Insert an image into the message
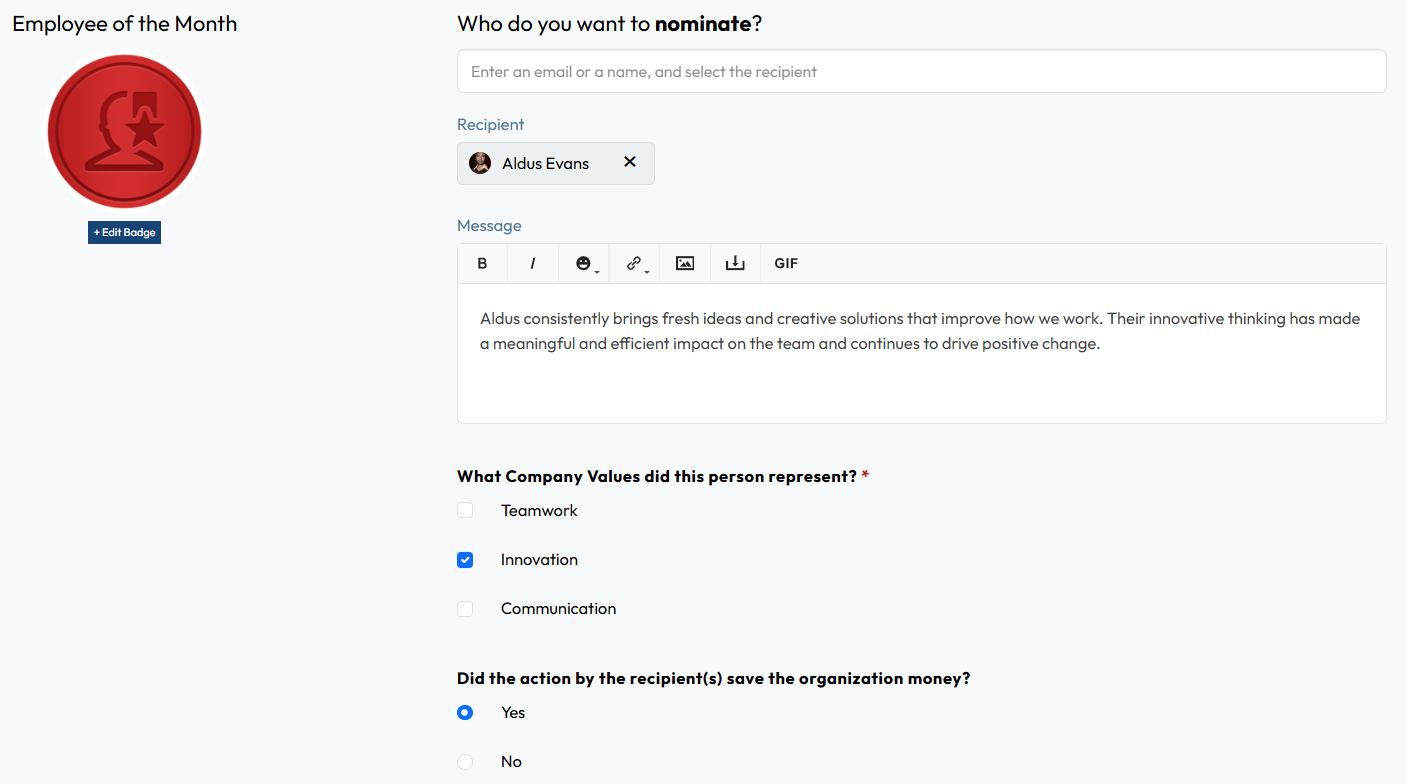Screen dimensions: 1407x784 point(685,263)
